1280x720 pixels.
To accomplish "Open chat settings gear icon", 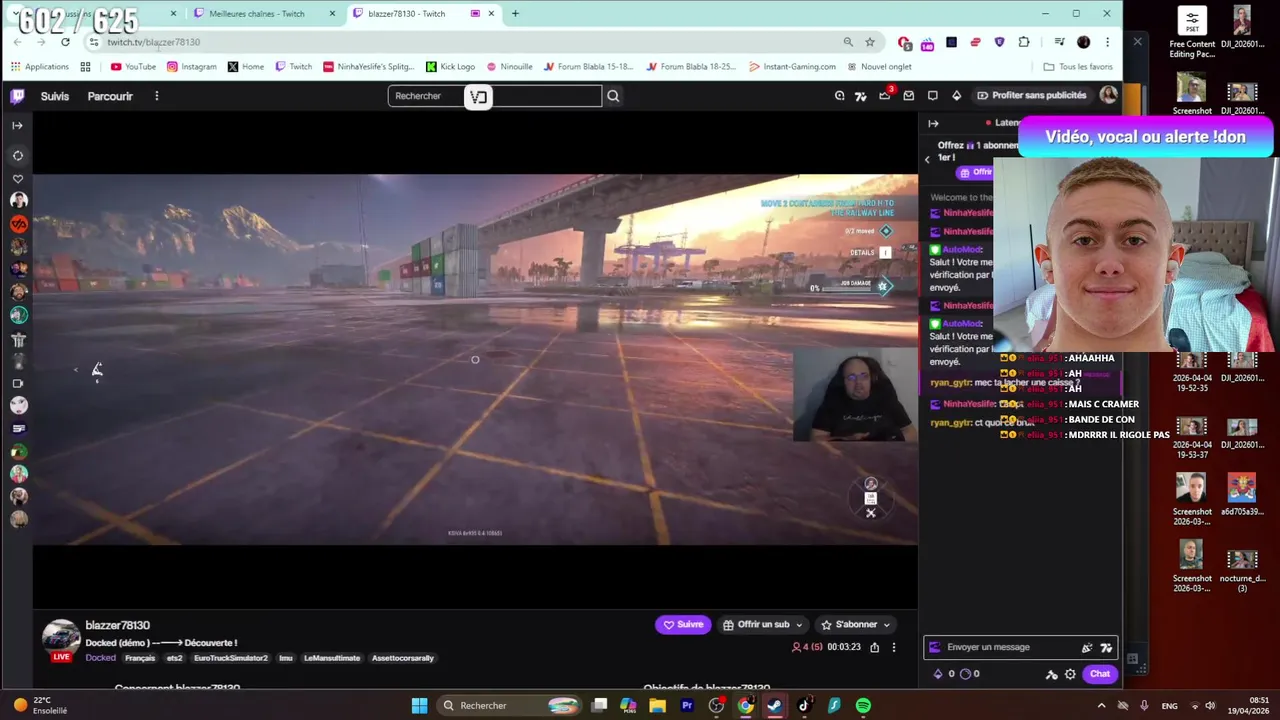I will pos(1070,674).
